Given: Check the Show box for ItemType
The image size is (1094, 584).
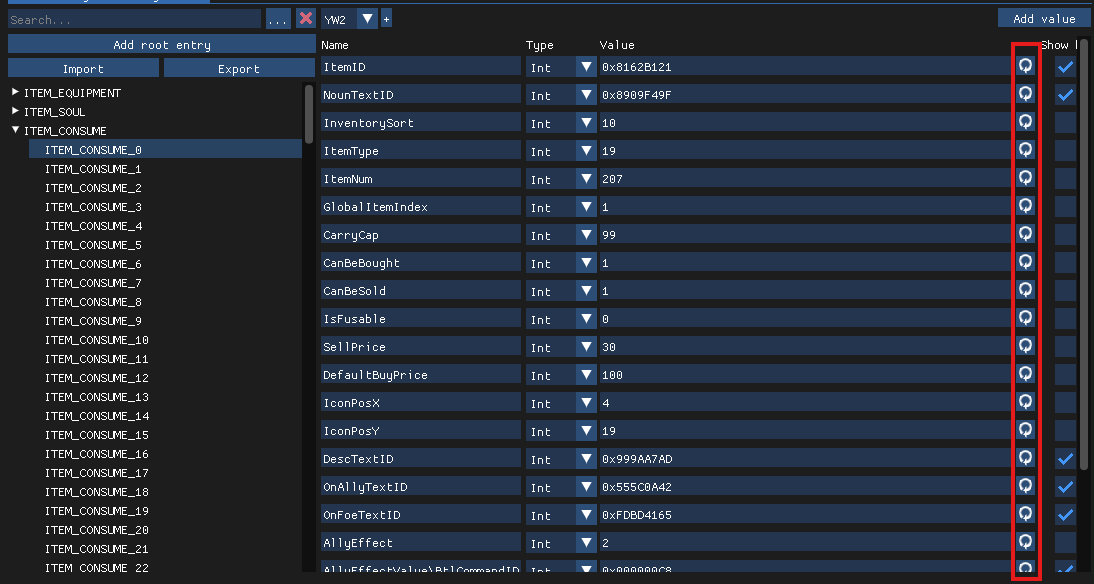Looking at the screenshot, I should (1065, 150).
